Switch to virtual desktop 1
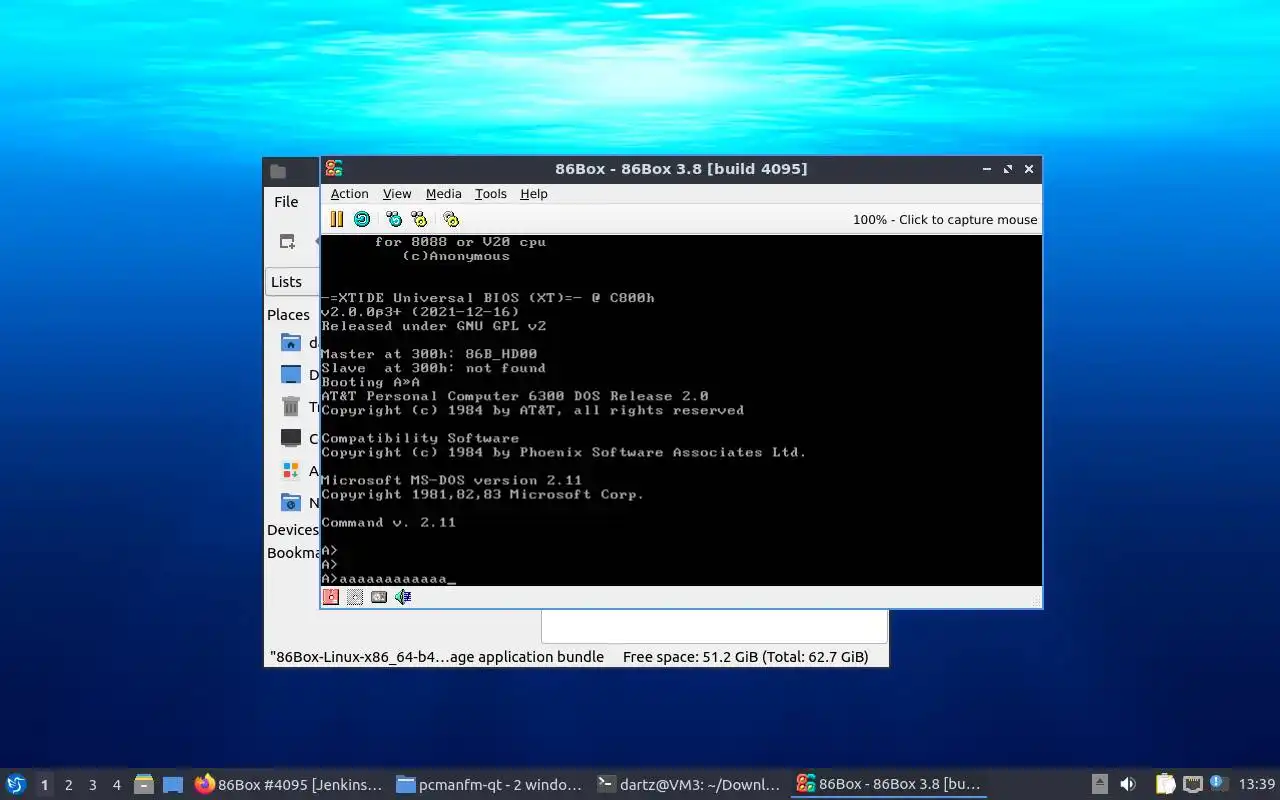The height and width of the screenshot is (800, 1280). (x=44, y=785)
